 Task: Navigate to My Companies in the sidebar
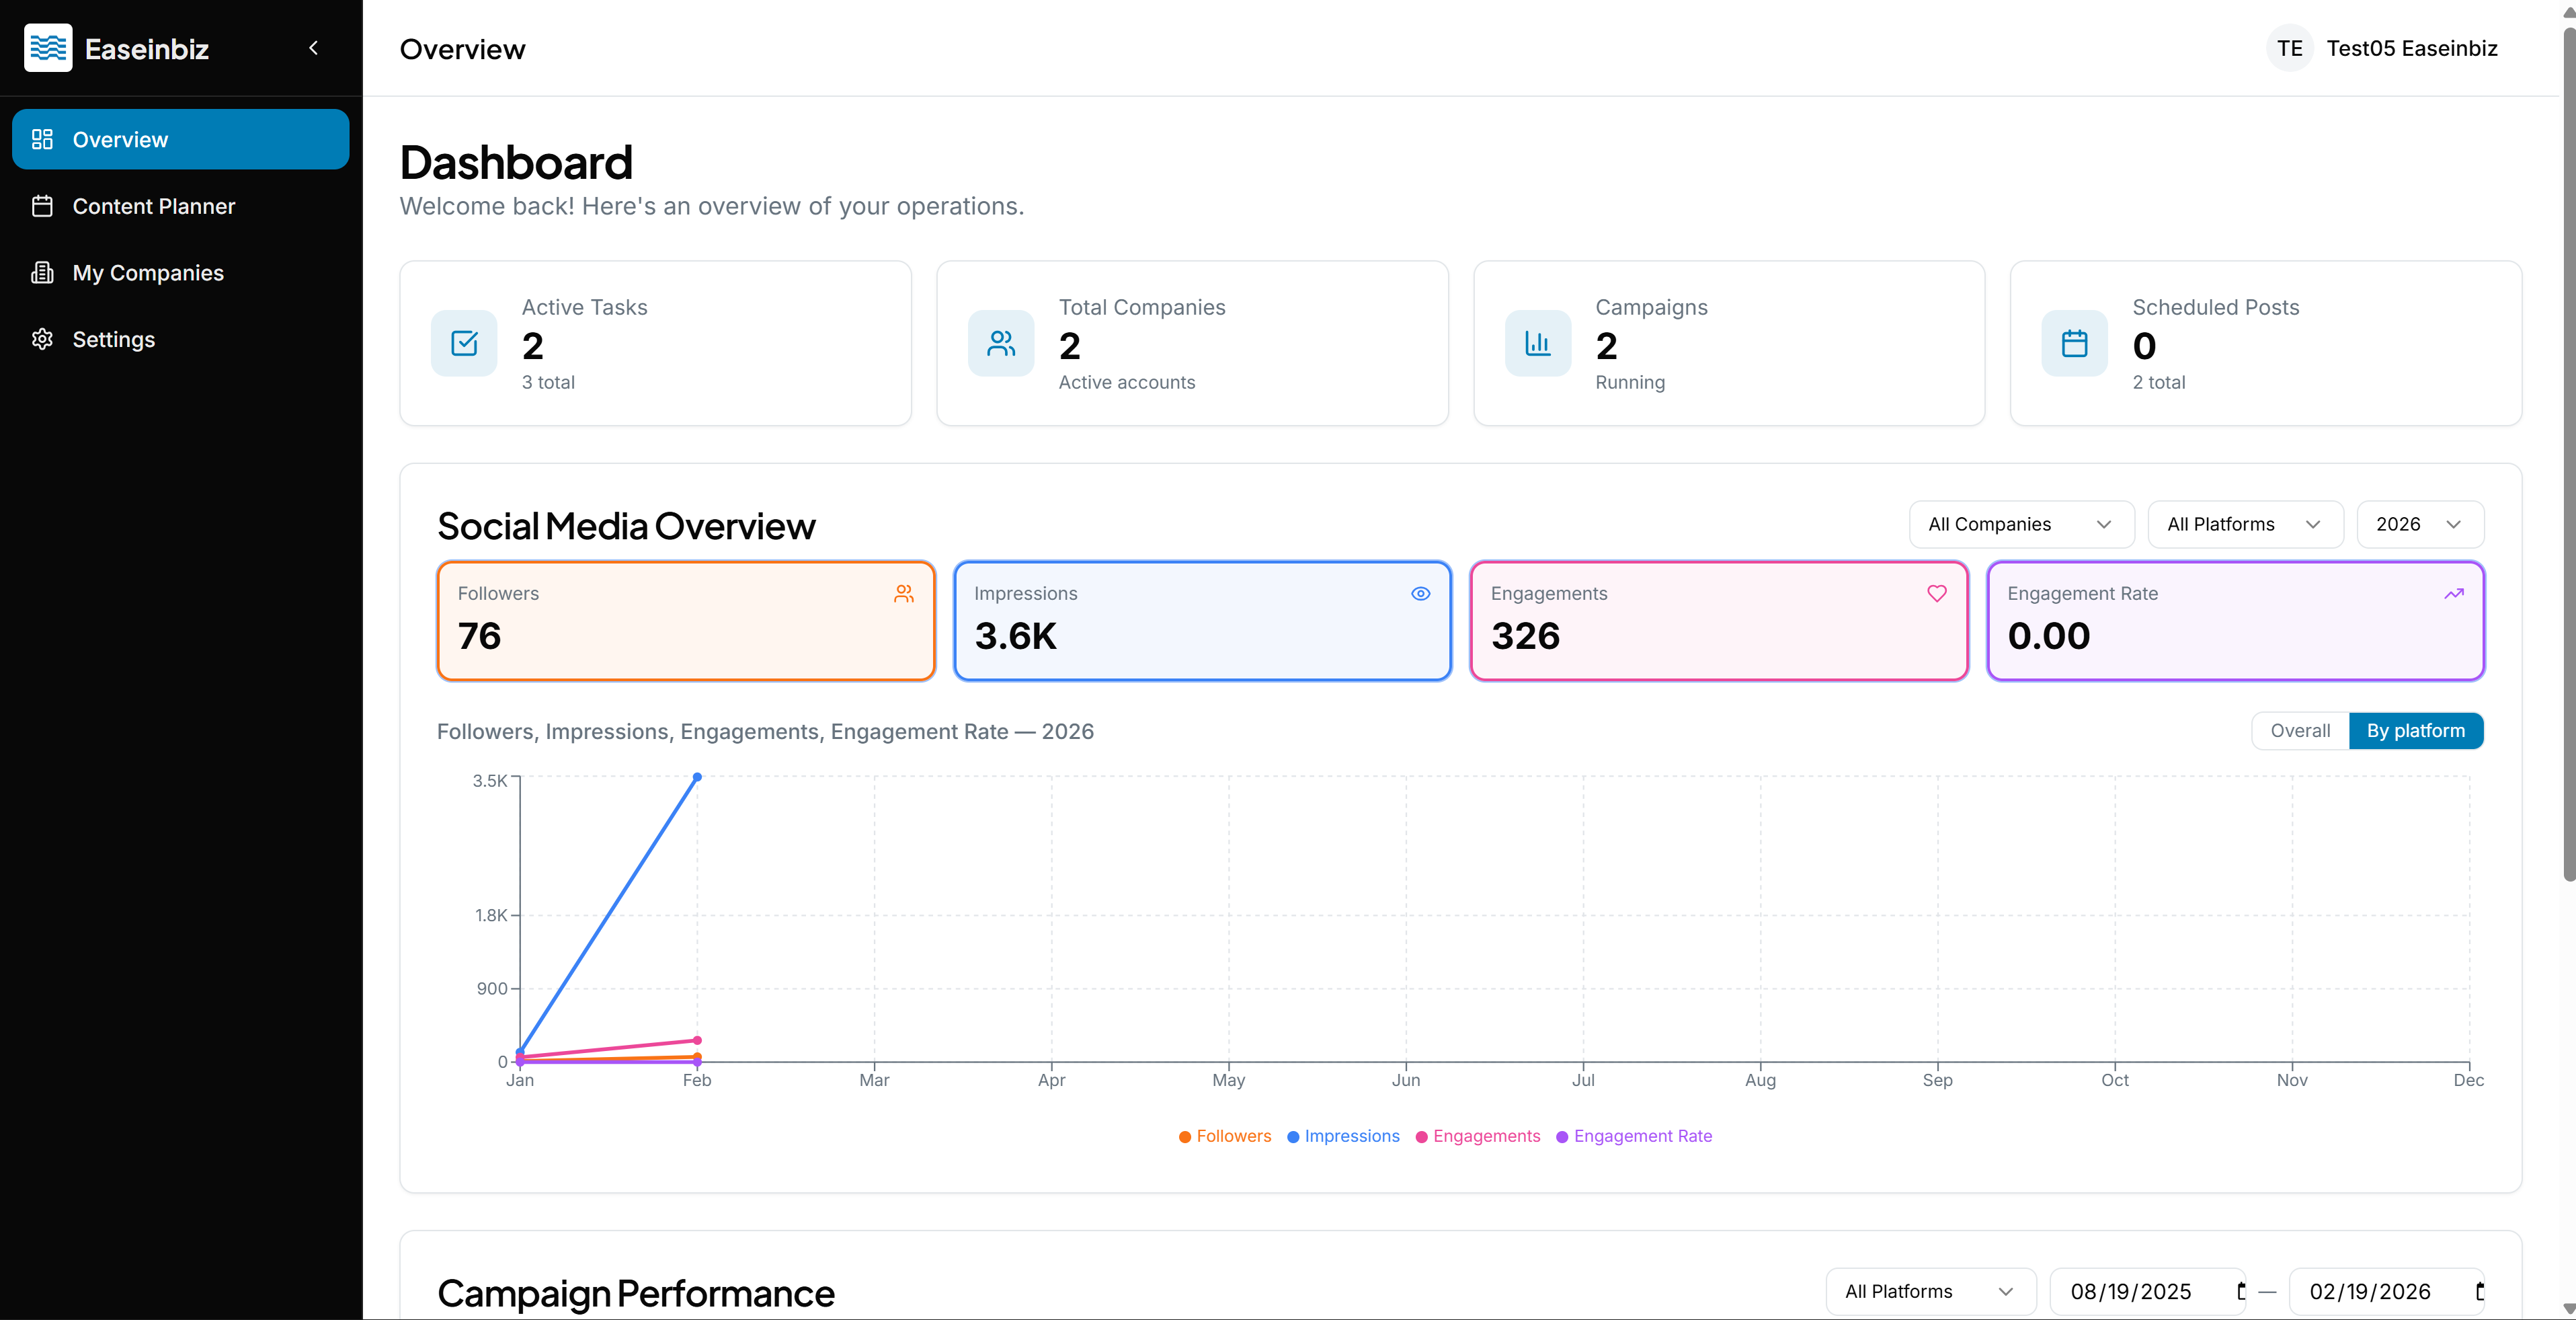148,272
